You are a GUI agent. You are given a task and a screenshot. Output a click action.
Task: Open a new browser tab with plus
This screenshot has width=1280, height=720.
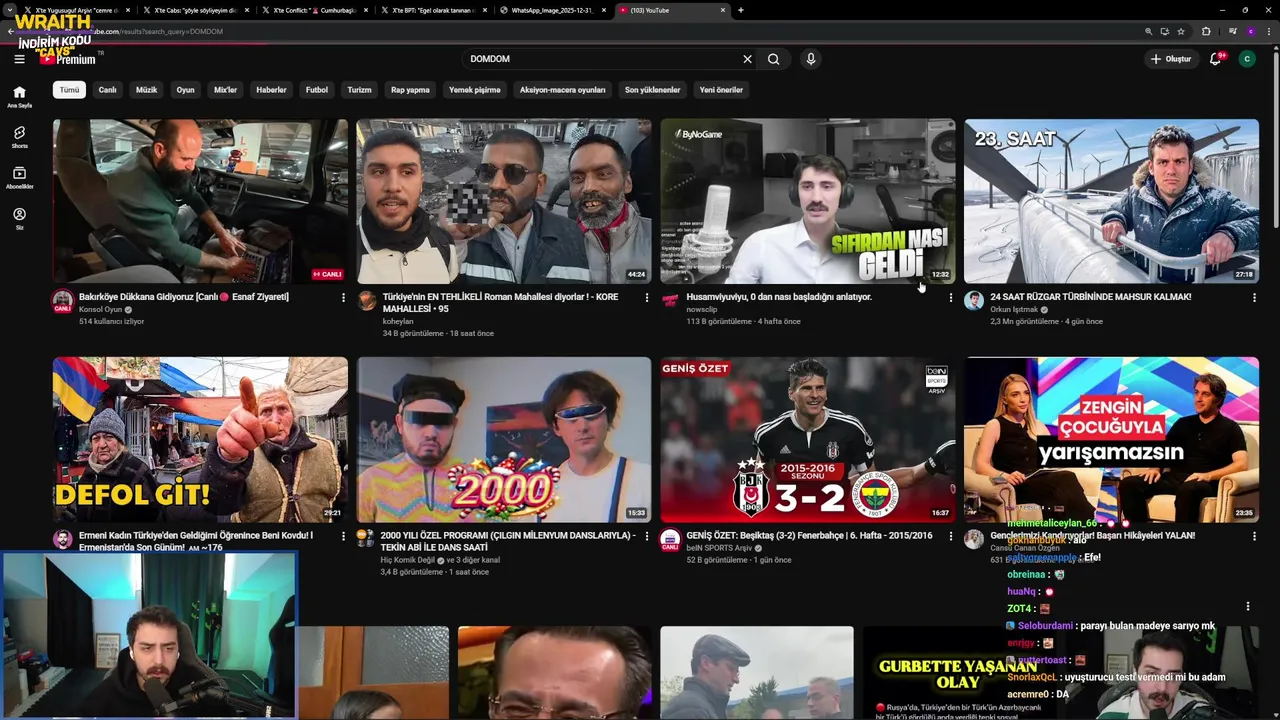pyautogui.click(x=740, y=10)
